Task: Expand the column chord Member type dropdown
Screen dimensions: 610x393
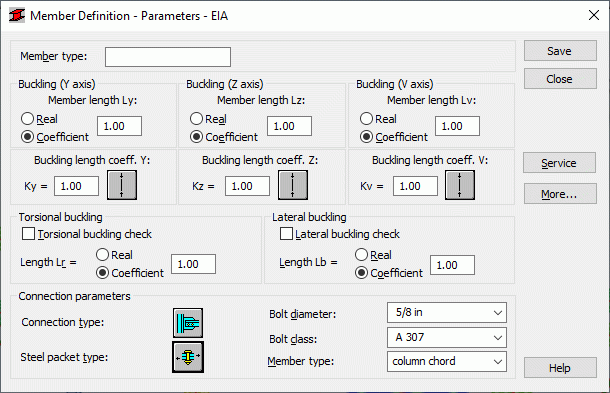Action: (x=447, y=361)
